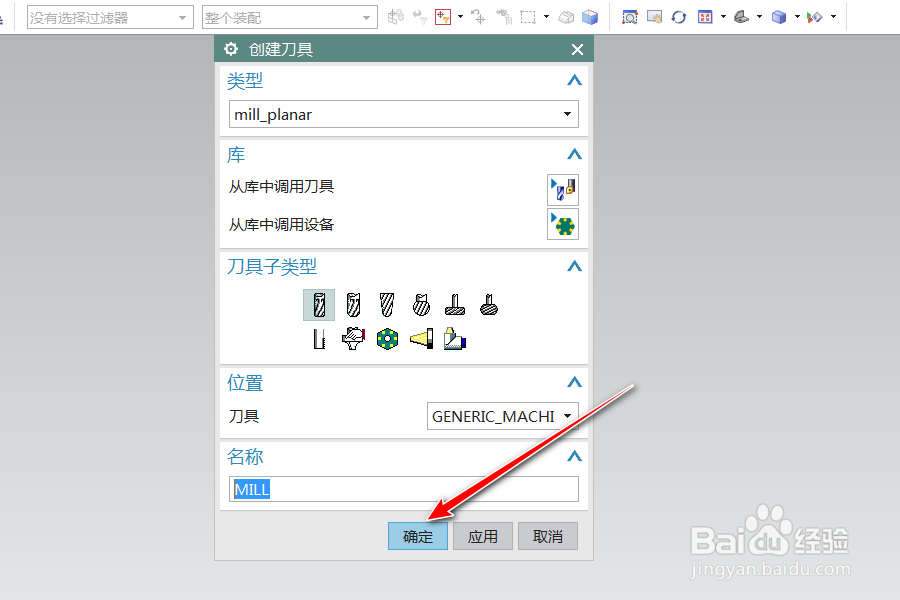Image resolution: width=900 pixels, height=600 pixels.
Task: Select the yellow cone pocket subtype icon
Action: pos(421,339)
